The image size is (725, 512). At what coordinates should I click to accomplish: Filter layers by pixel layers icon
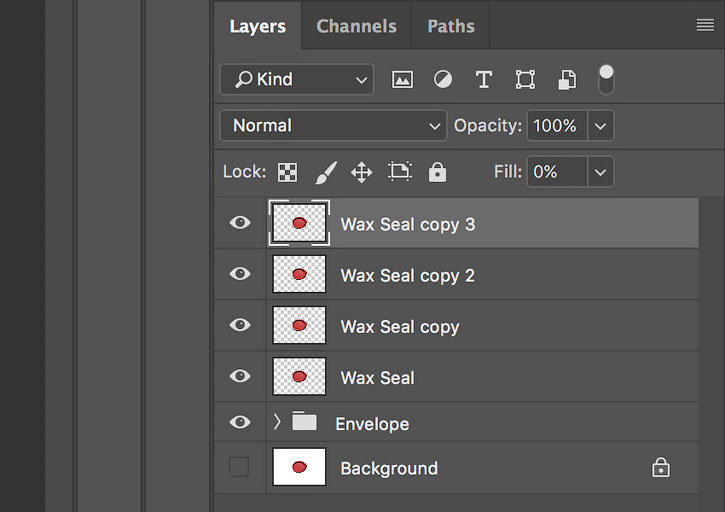(402, 80)
